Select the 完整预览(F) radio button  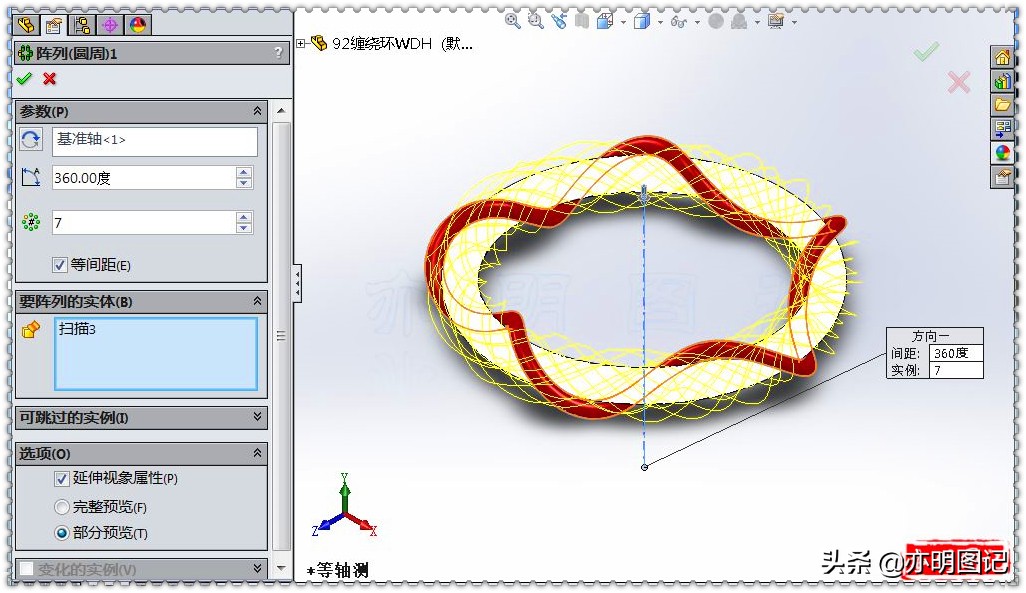pyautogui.click(x=62, y=507)
